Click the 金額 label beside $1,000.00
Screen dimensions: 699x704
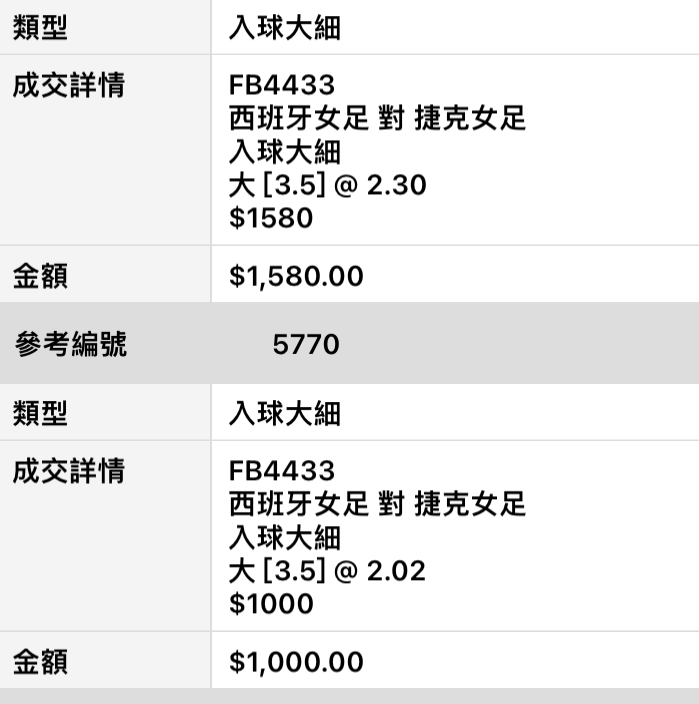click(x=40, y=662)
